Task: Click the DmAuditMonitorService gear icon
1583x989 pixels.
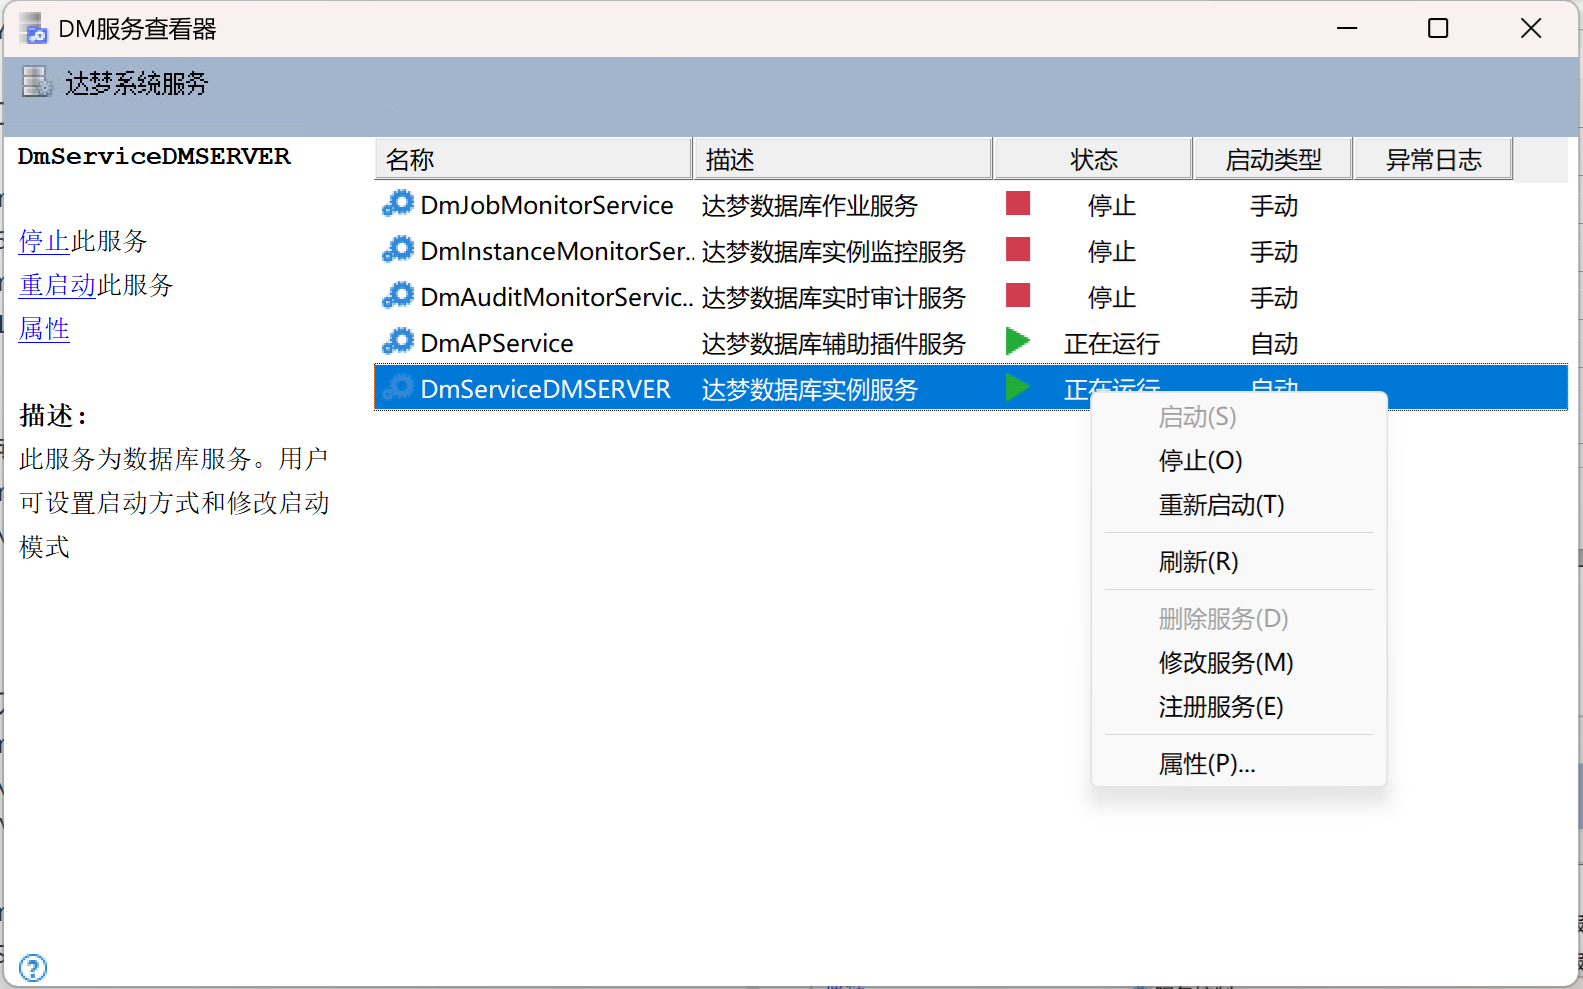Action: [x=398, y=296]
